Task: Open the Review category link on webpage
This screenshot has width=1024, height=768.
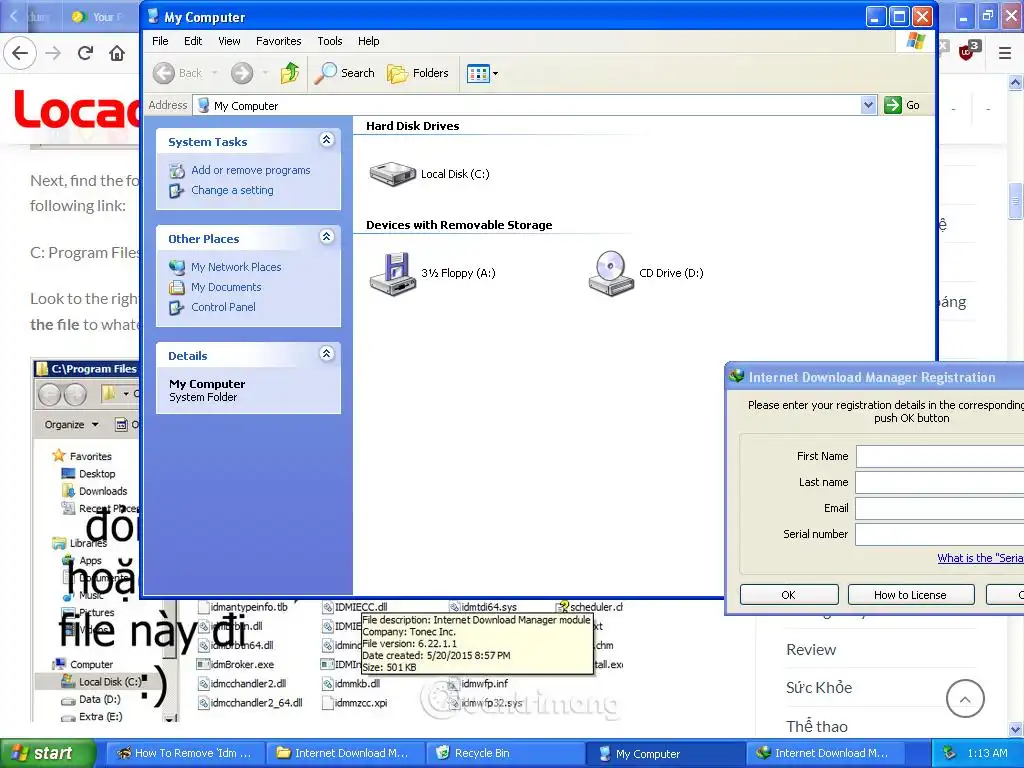Action: click(x=810, y=650)
